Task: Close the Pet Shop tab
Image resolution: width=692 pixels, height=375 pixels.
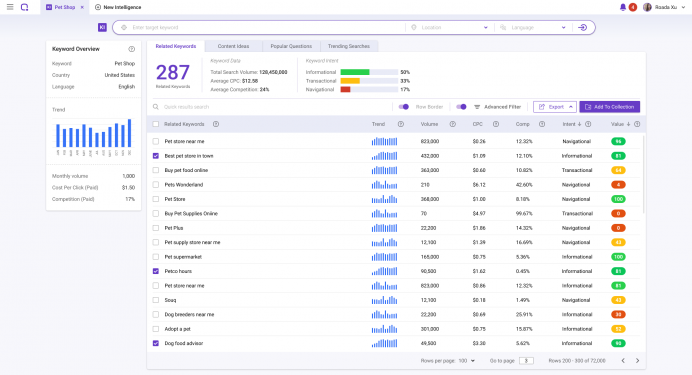Action: (x=82, y=8)
